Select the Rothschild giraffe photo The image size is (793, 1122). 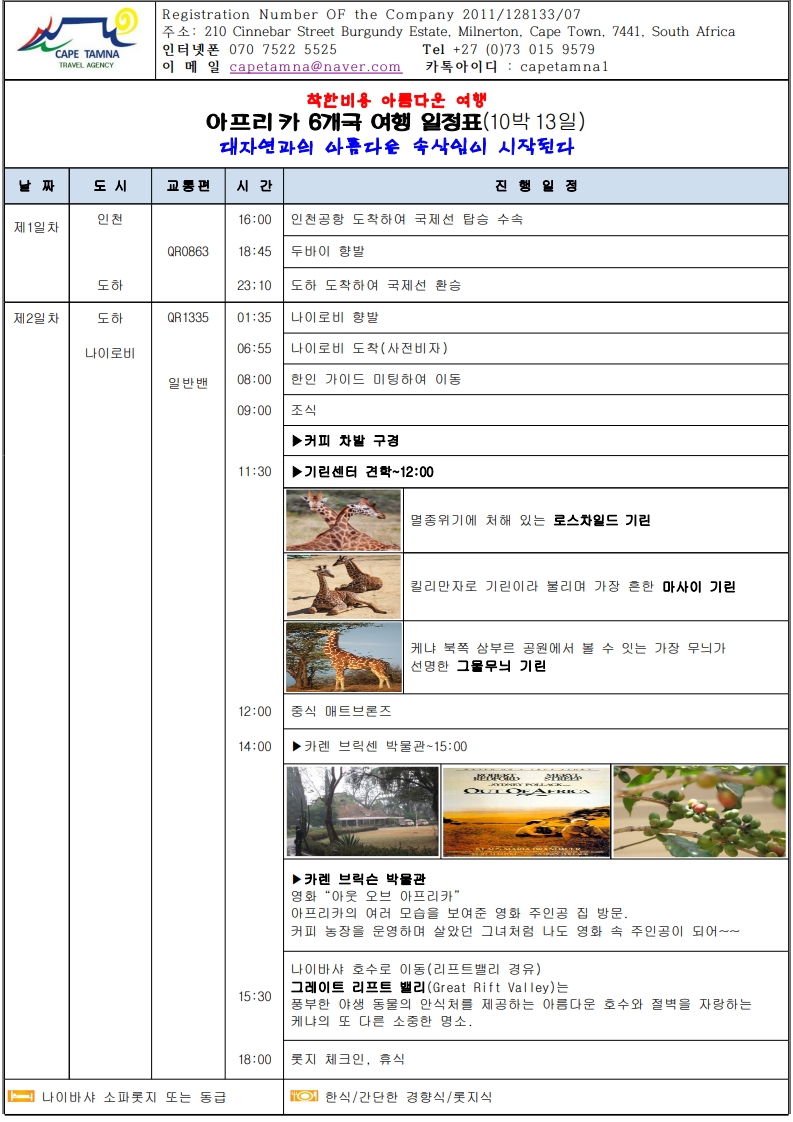pos(343,520)
